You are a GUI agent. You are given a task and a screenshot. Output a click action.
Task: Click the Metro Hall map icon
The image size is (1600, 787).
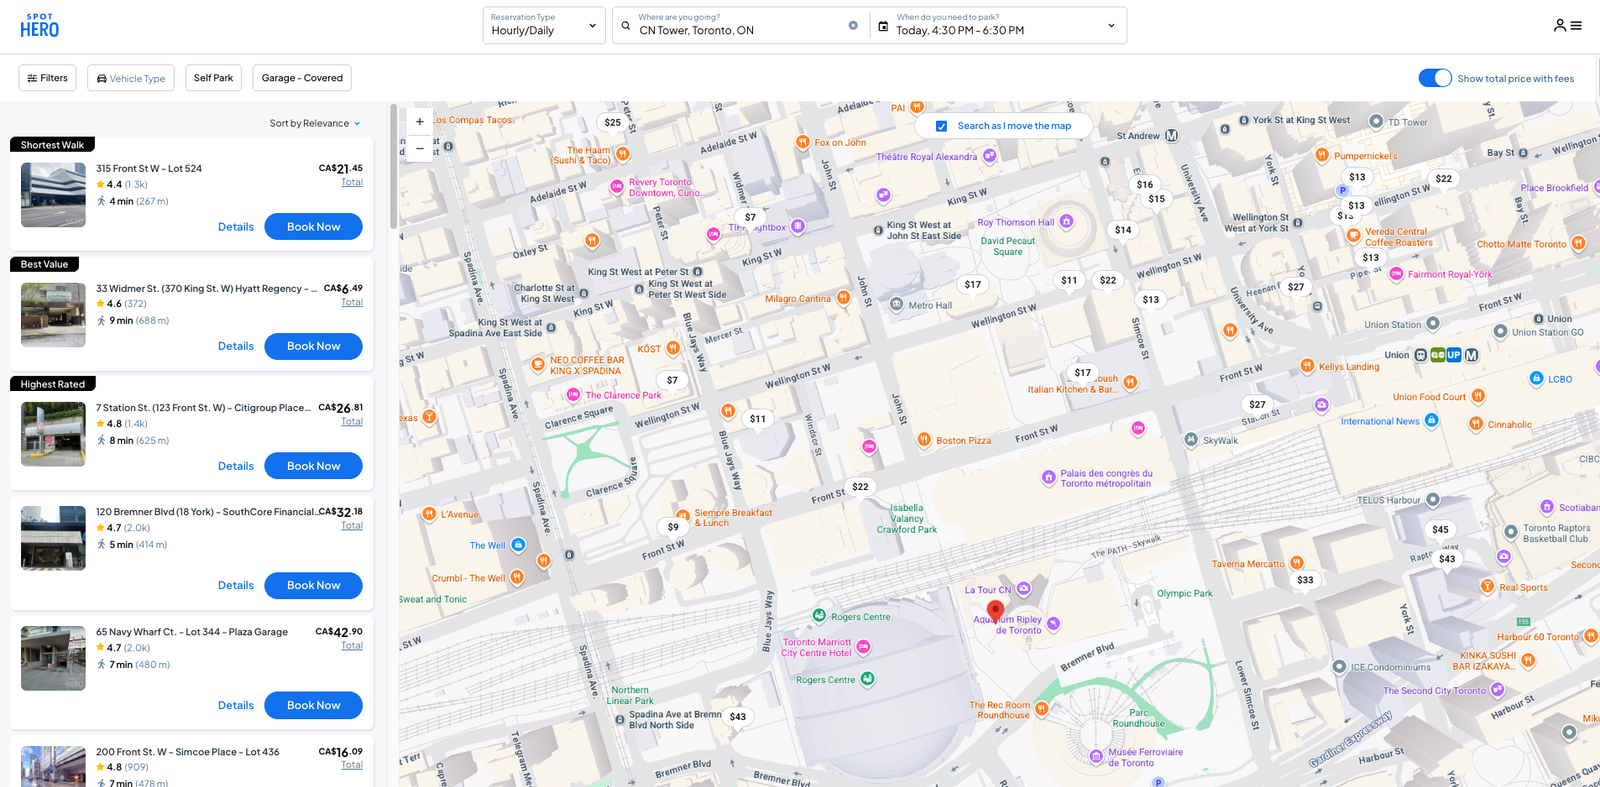click(x=897, y=305)
